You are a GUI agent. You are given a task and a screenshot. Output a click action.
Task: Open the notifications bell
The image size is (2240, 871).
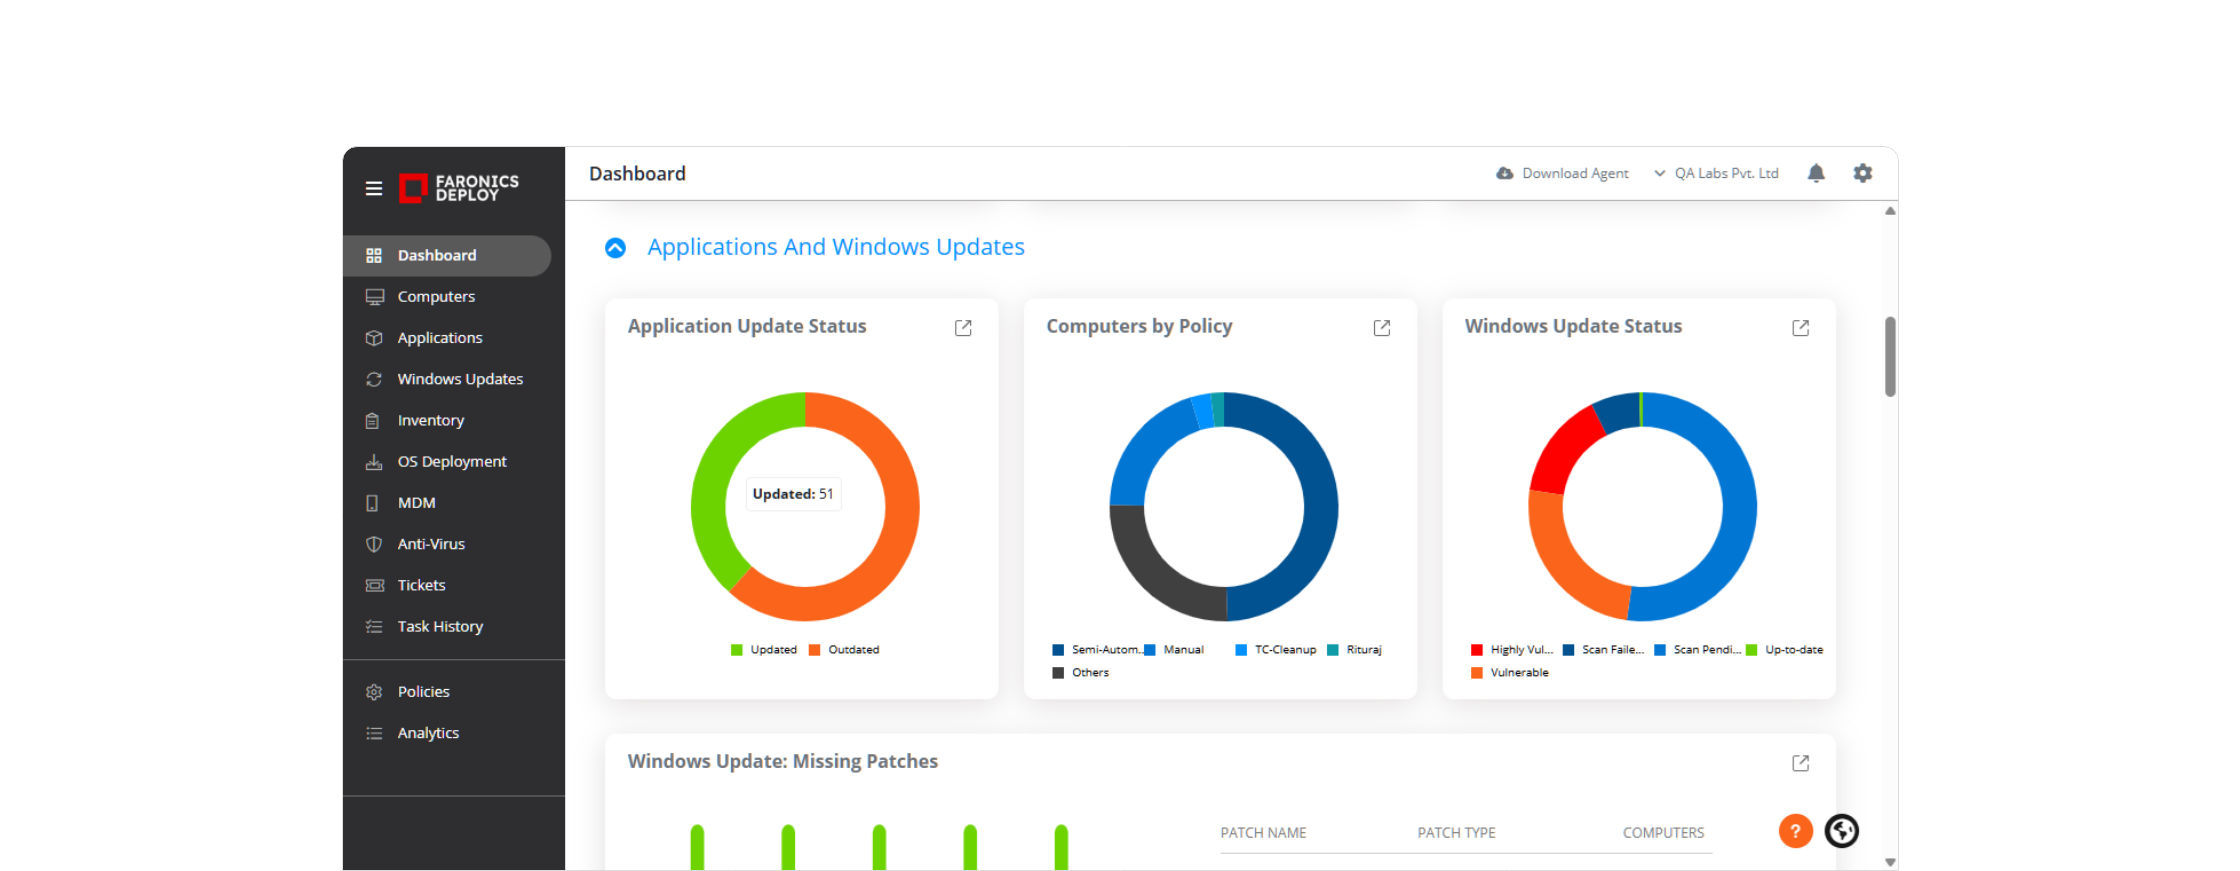tap(1816, 173)
